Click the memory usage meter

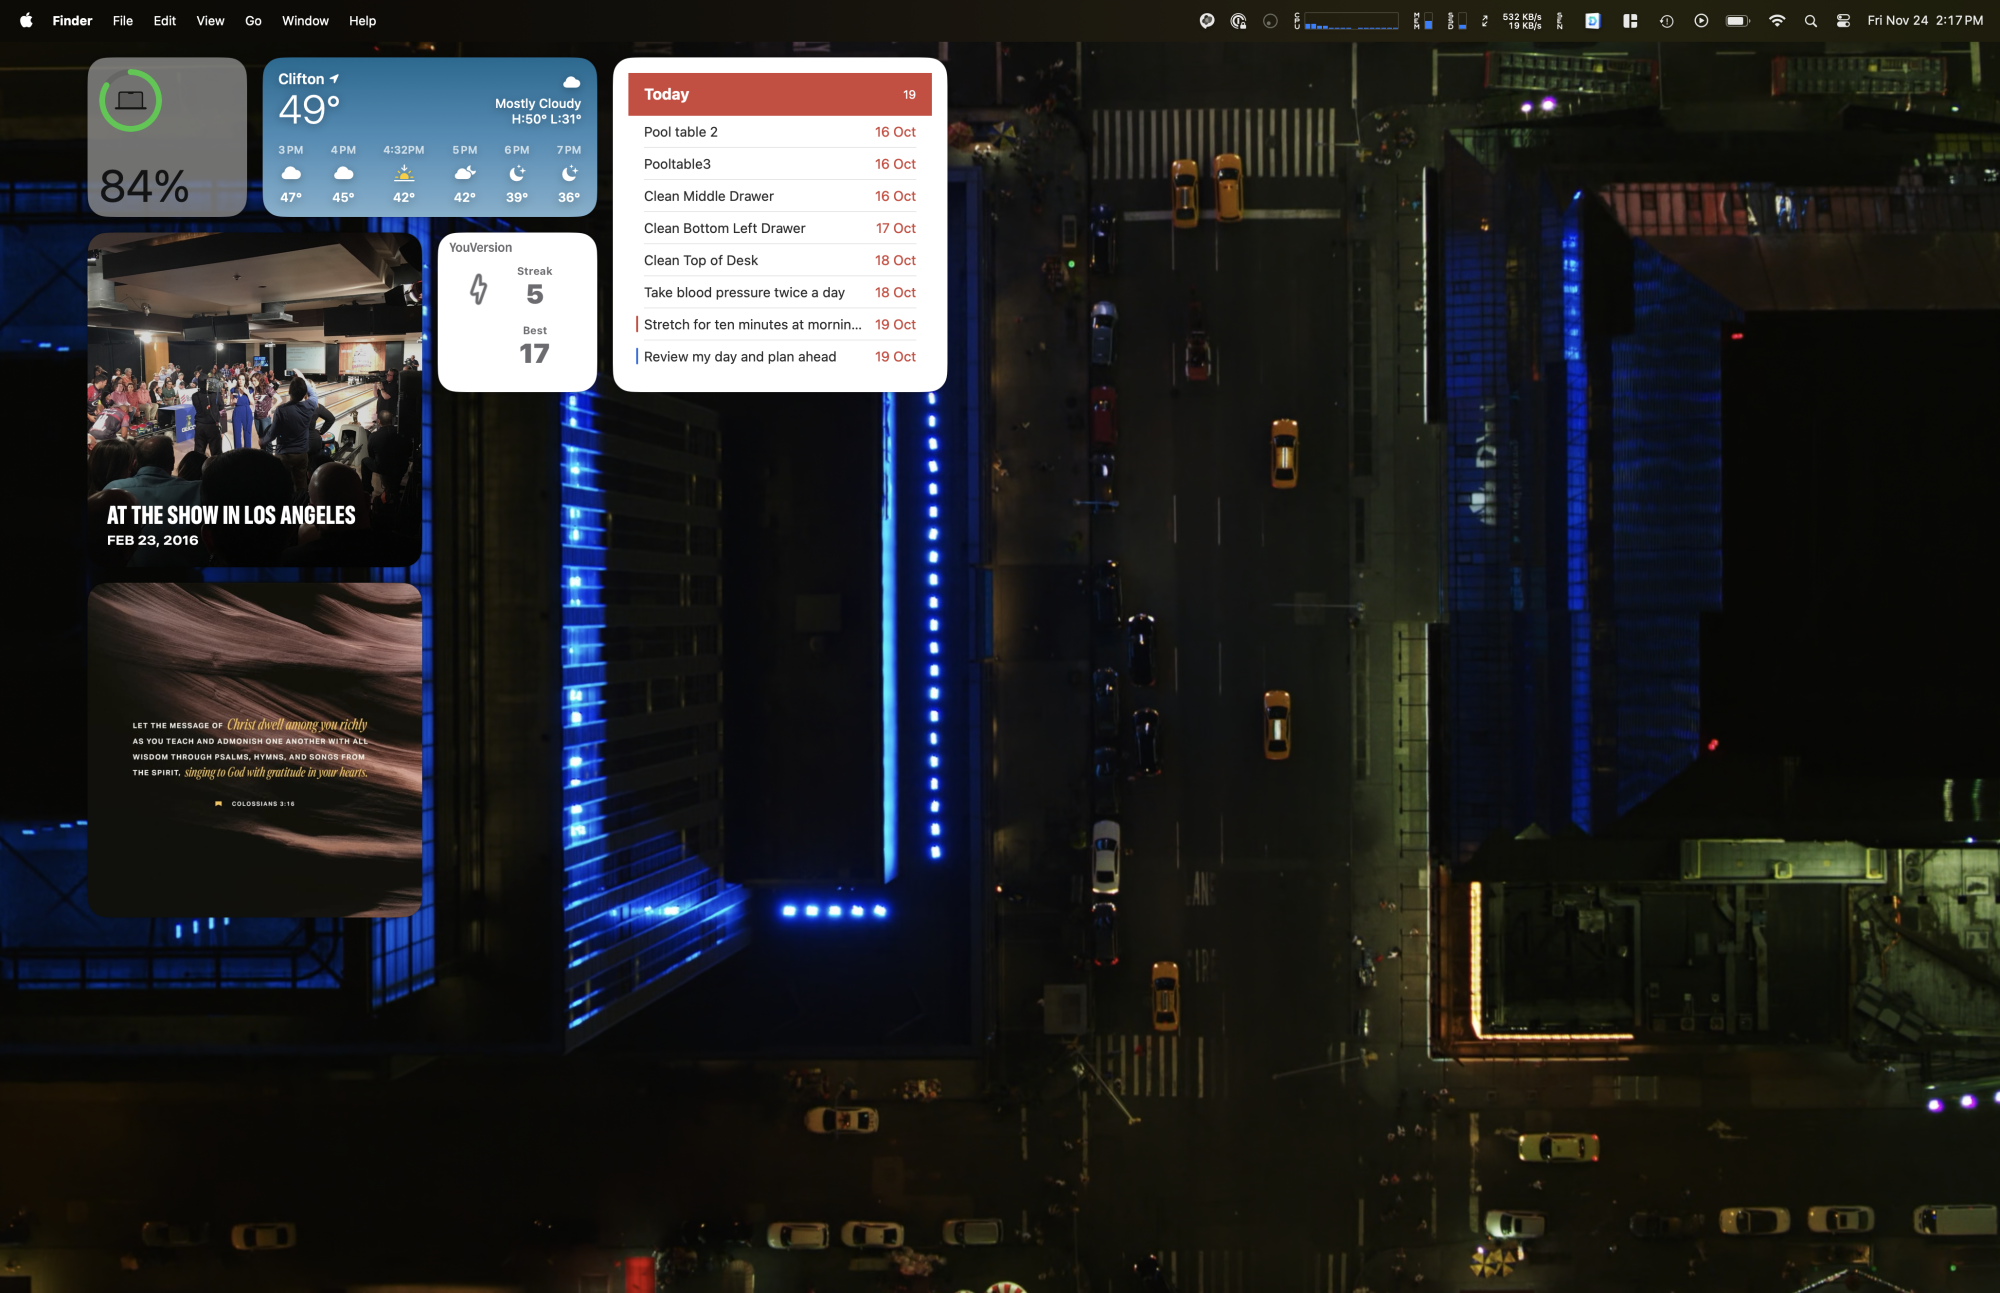[1423, 20]
